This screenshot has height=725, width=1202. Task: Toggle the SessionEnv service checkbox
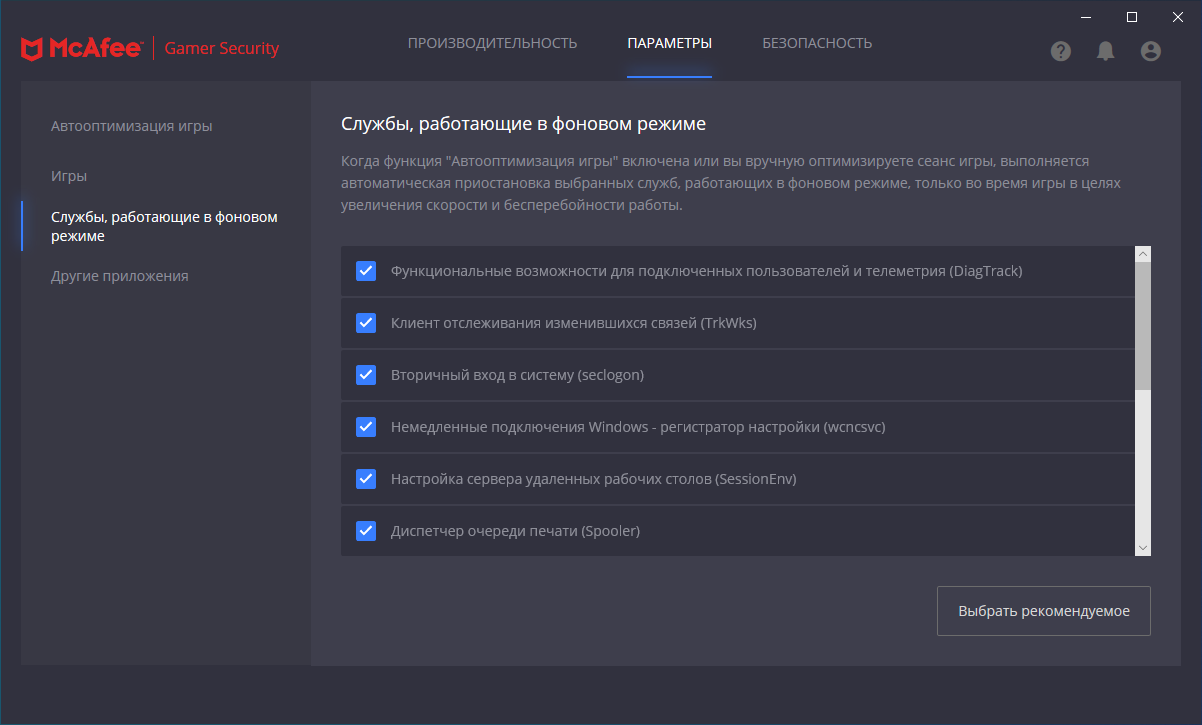366,479
